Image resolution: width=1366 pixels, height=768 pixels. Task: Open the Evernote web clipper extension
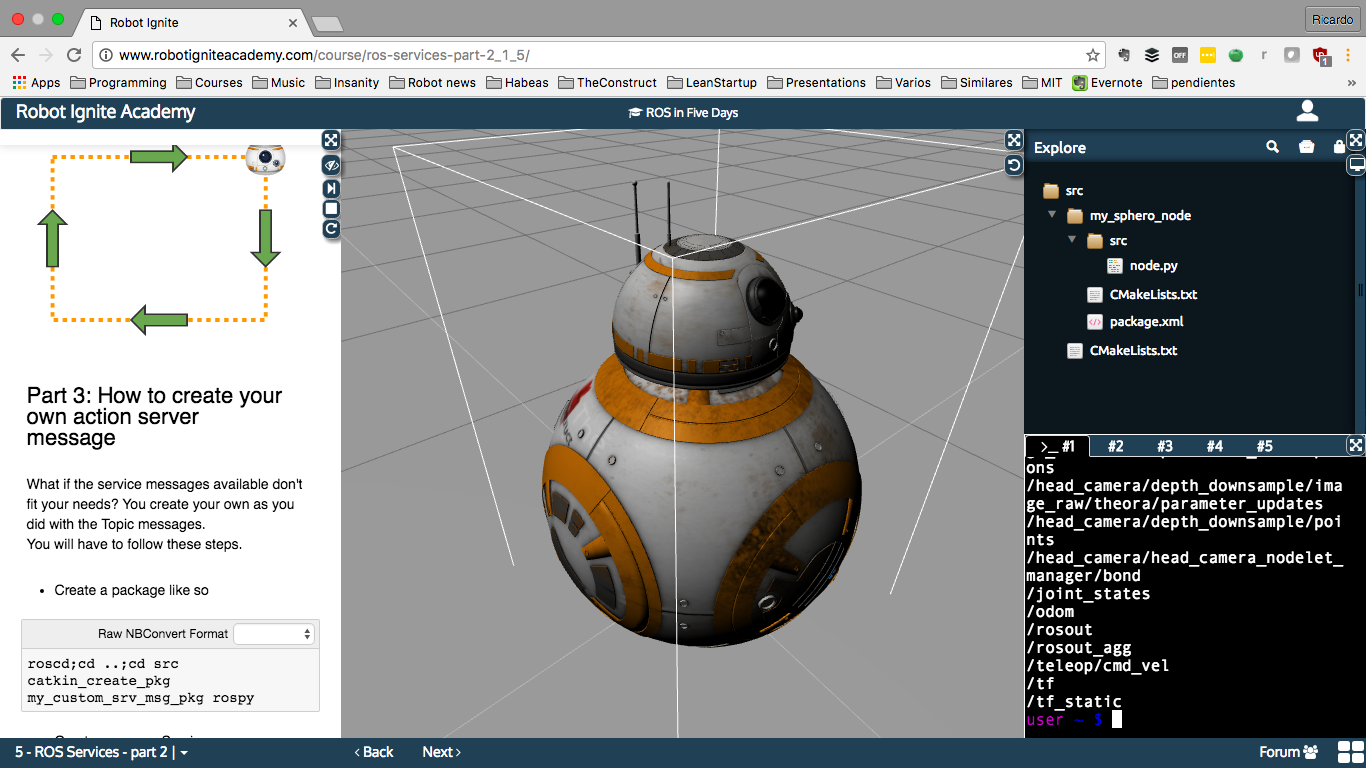tap(1124, 55)
